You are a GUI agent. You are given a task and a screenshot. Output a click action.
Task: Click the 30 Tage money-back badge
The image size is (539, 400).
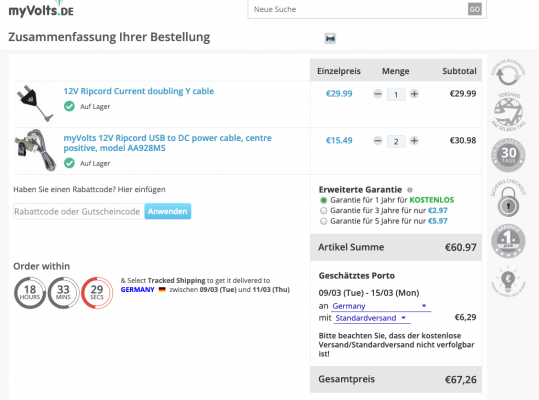(x=508, y=155)
